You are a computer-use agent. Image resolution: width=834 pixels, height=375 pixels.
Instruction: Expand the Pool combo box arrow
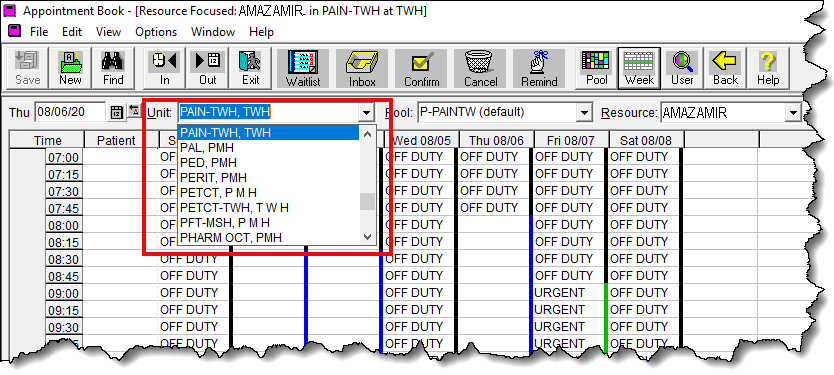(x=585, y=112)
